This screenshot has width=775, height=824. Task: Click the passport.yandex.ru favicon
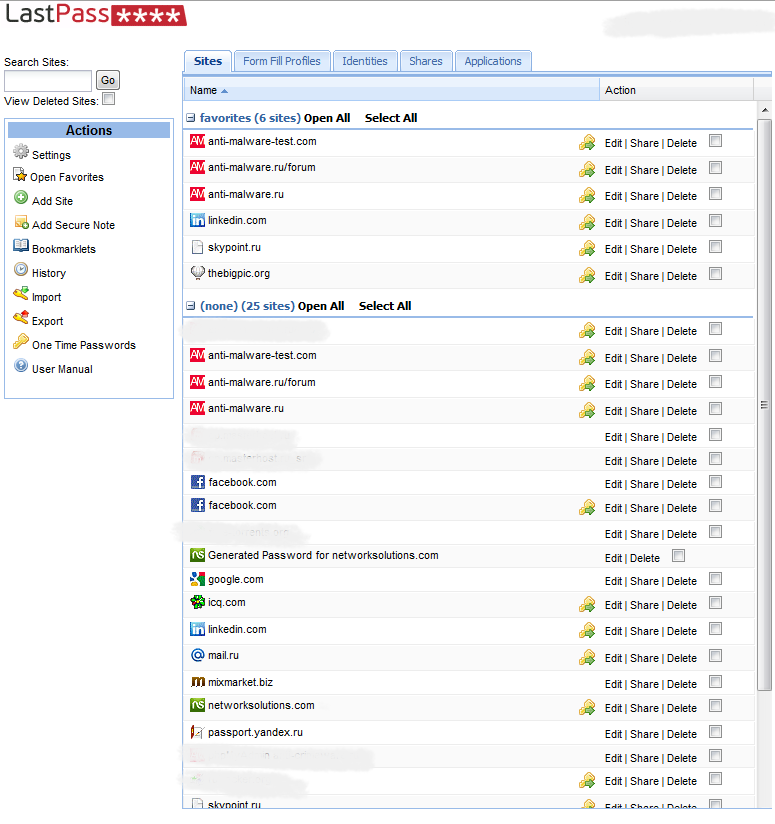[x=198, y=732]
